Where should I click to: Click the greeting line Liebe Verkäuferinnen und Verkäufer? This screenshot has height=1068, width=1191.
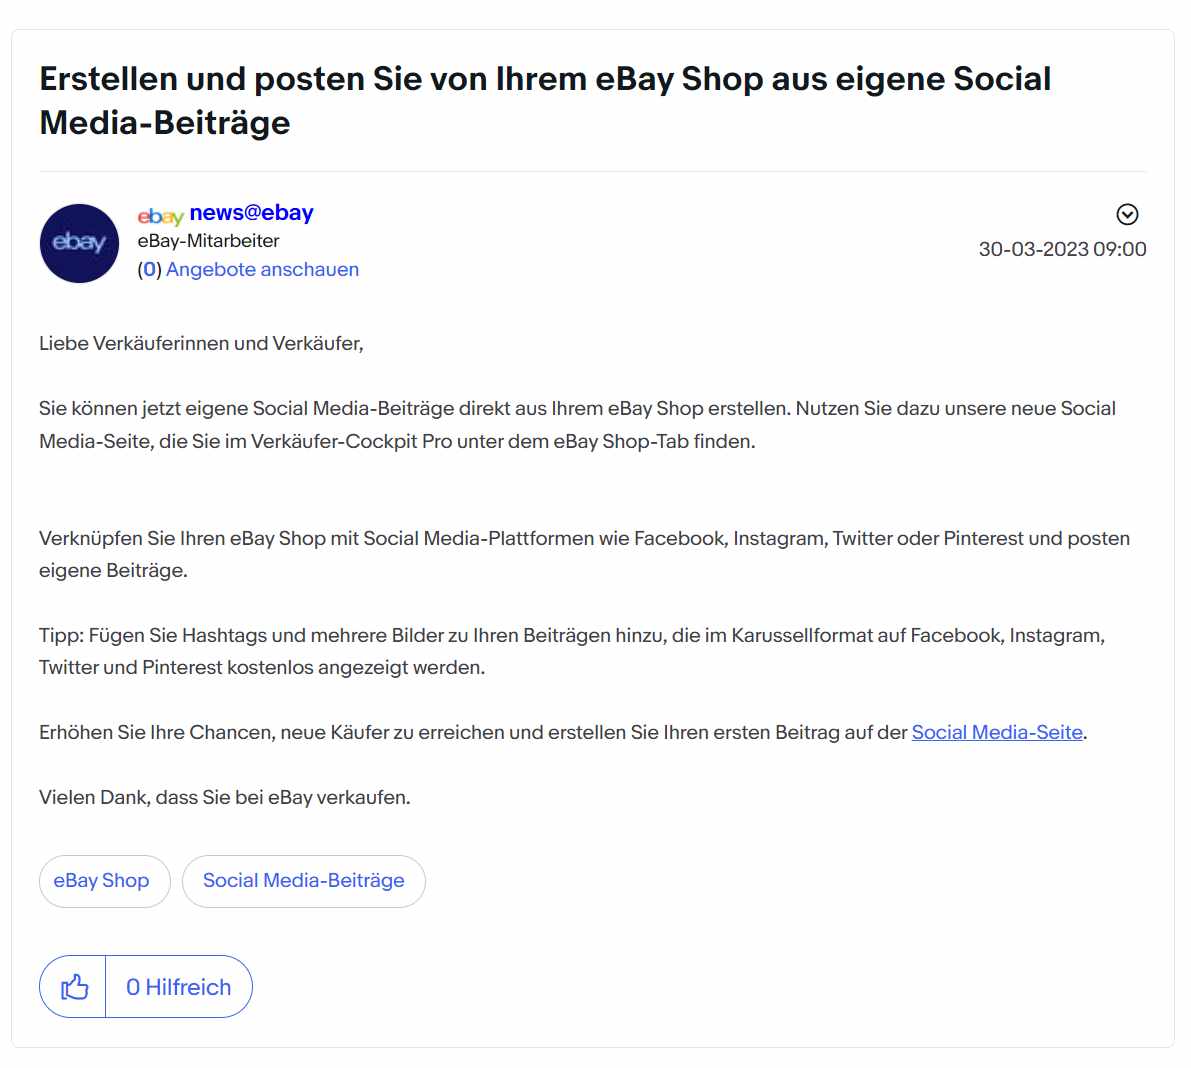[x=201, y=343]
